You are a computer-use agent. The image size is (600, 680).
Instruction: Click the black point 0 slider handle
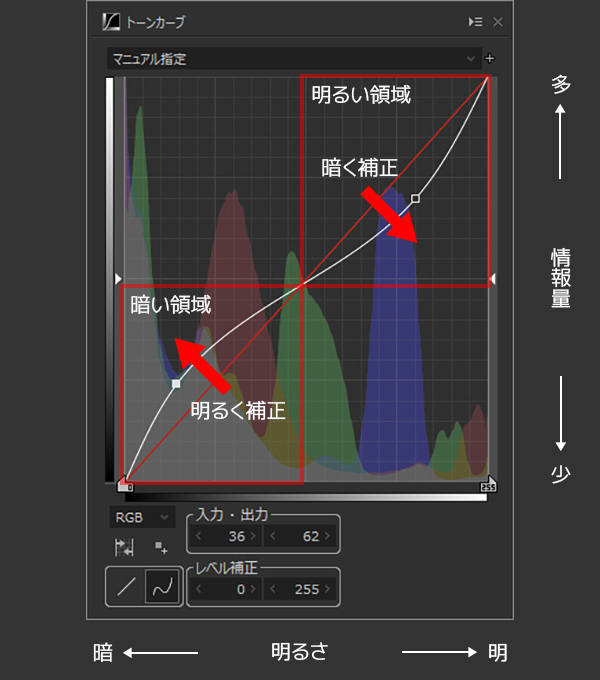(x=125, y=484)
